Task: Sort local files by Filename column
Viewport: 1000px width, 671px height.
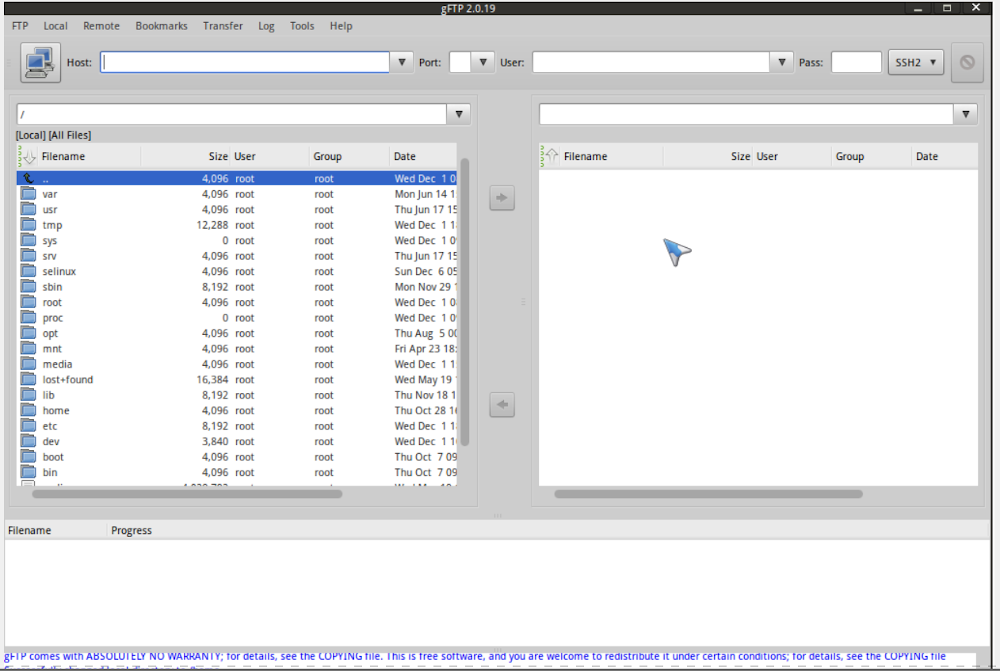Action: (x=89, y=156)
